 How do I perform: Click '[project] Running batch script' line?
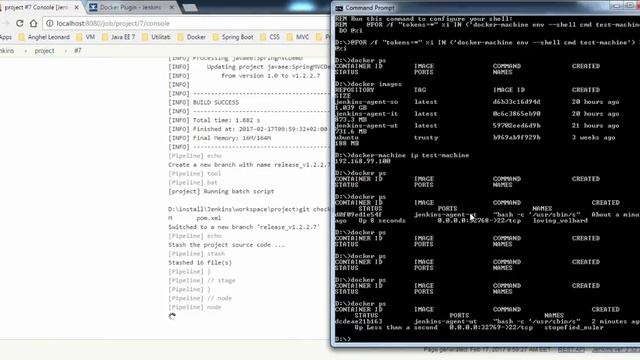[x=221, y=191]
